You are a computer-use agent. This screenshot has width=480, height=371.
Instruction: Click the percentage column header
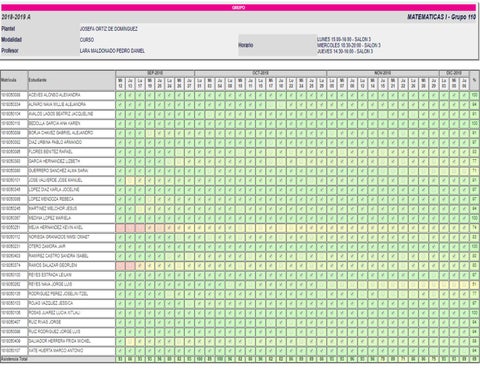474,80
